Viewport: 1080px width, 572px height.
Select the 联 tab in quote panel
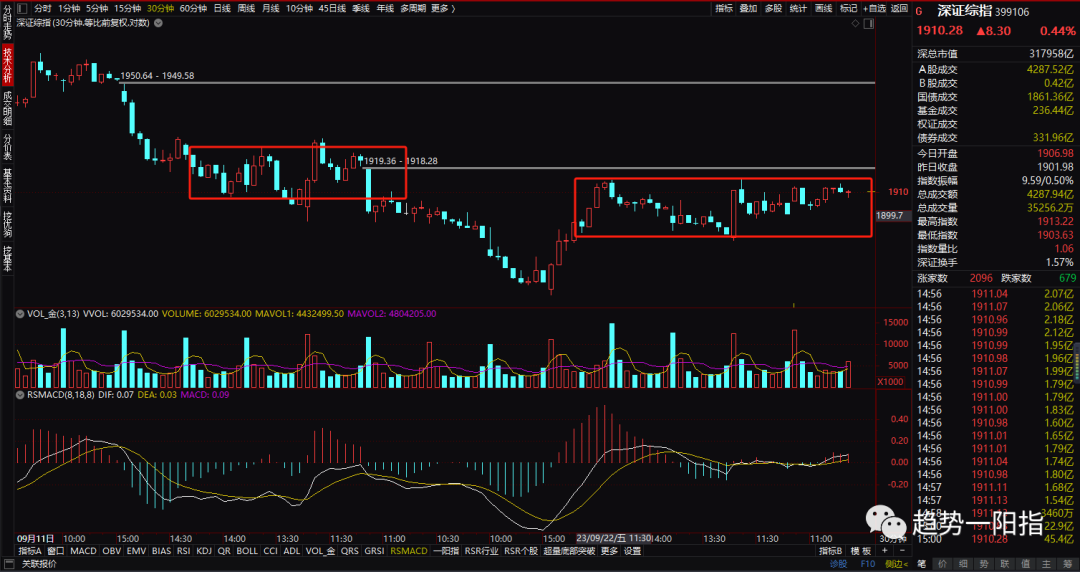coord(1004,564)
